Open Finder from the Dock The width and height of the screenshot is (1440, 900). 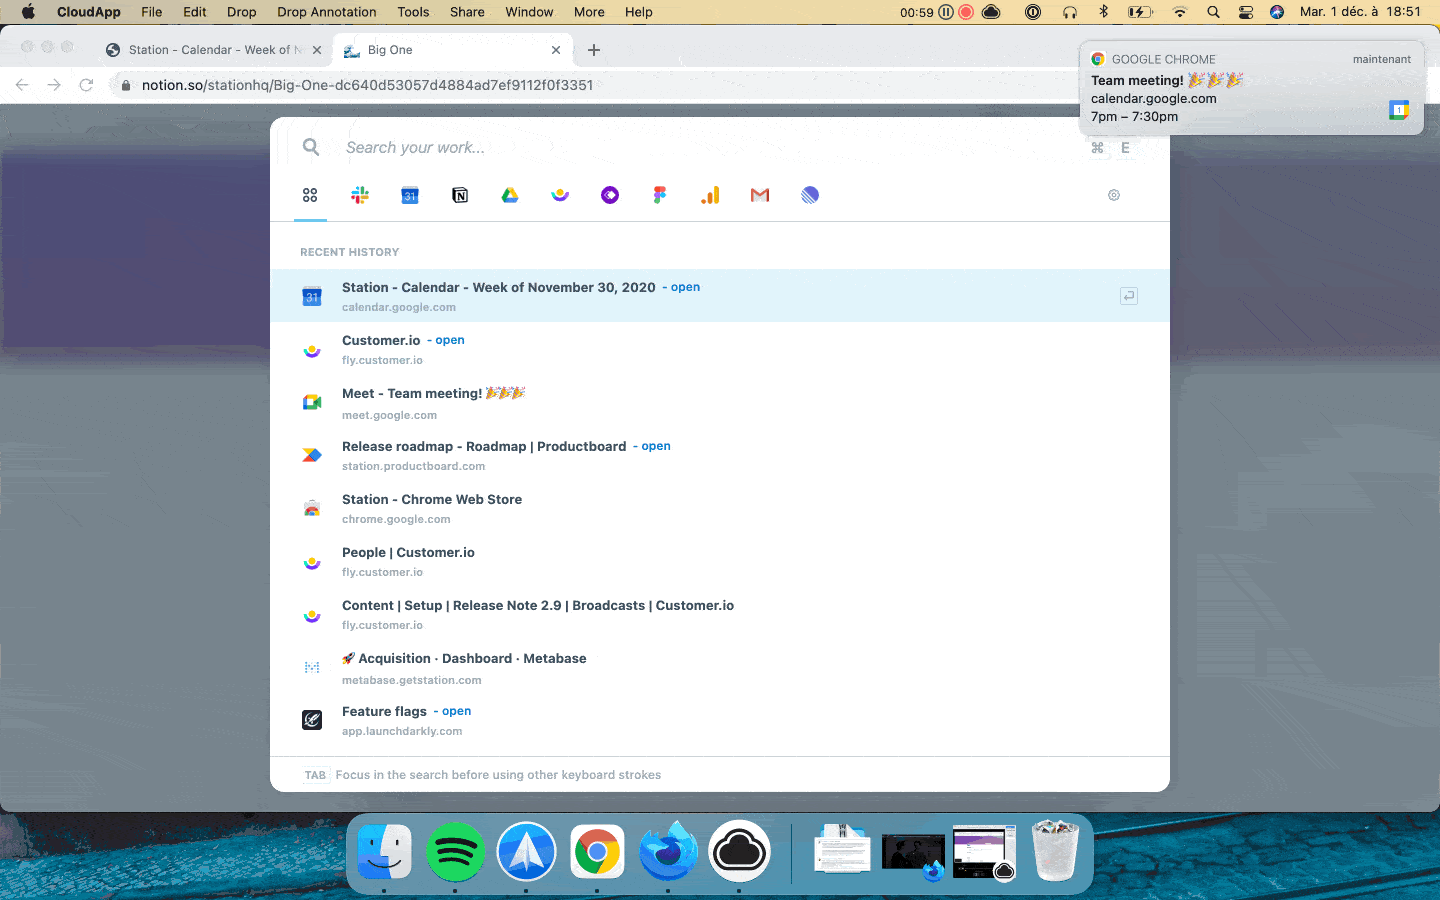pos(384,852)
